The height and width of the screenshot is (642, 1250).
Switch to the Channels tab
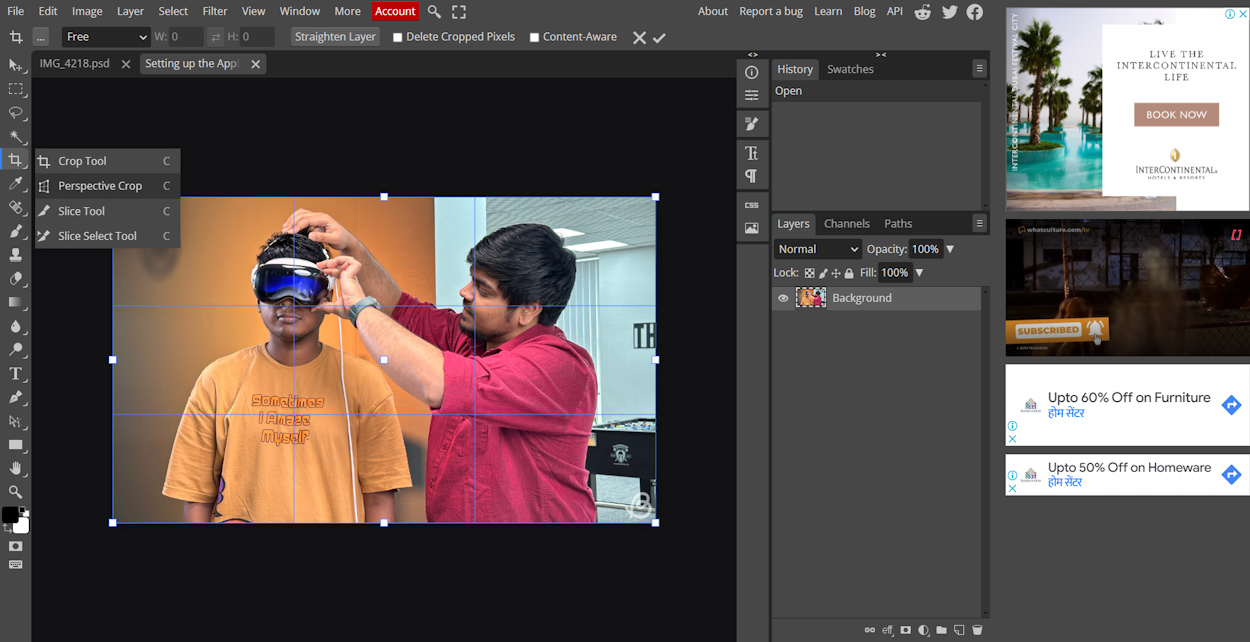click(847, 223)
